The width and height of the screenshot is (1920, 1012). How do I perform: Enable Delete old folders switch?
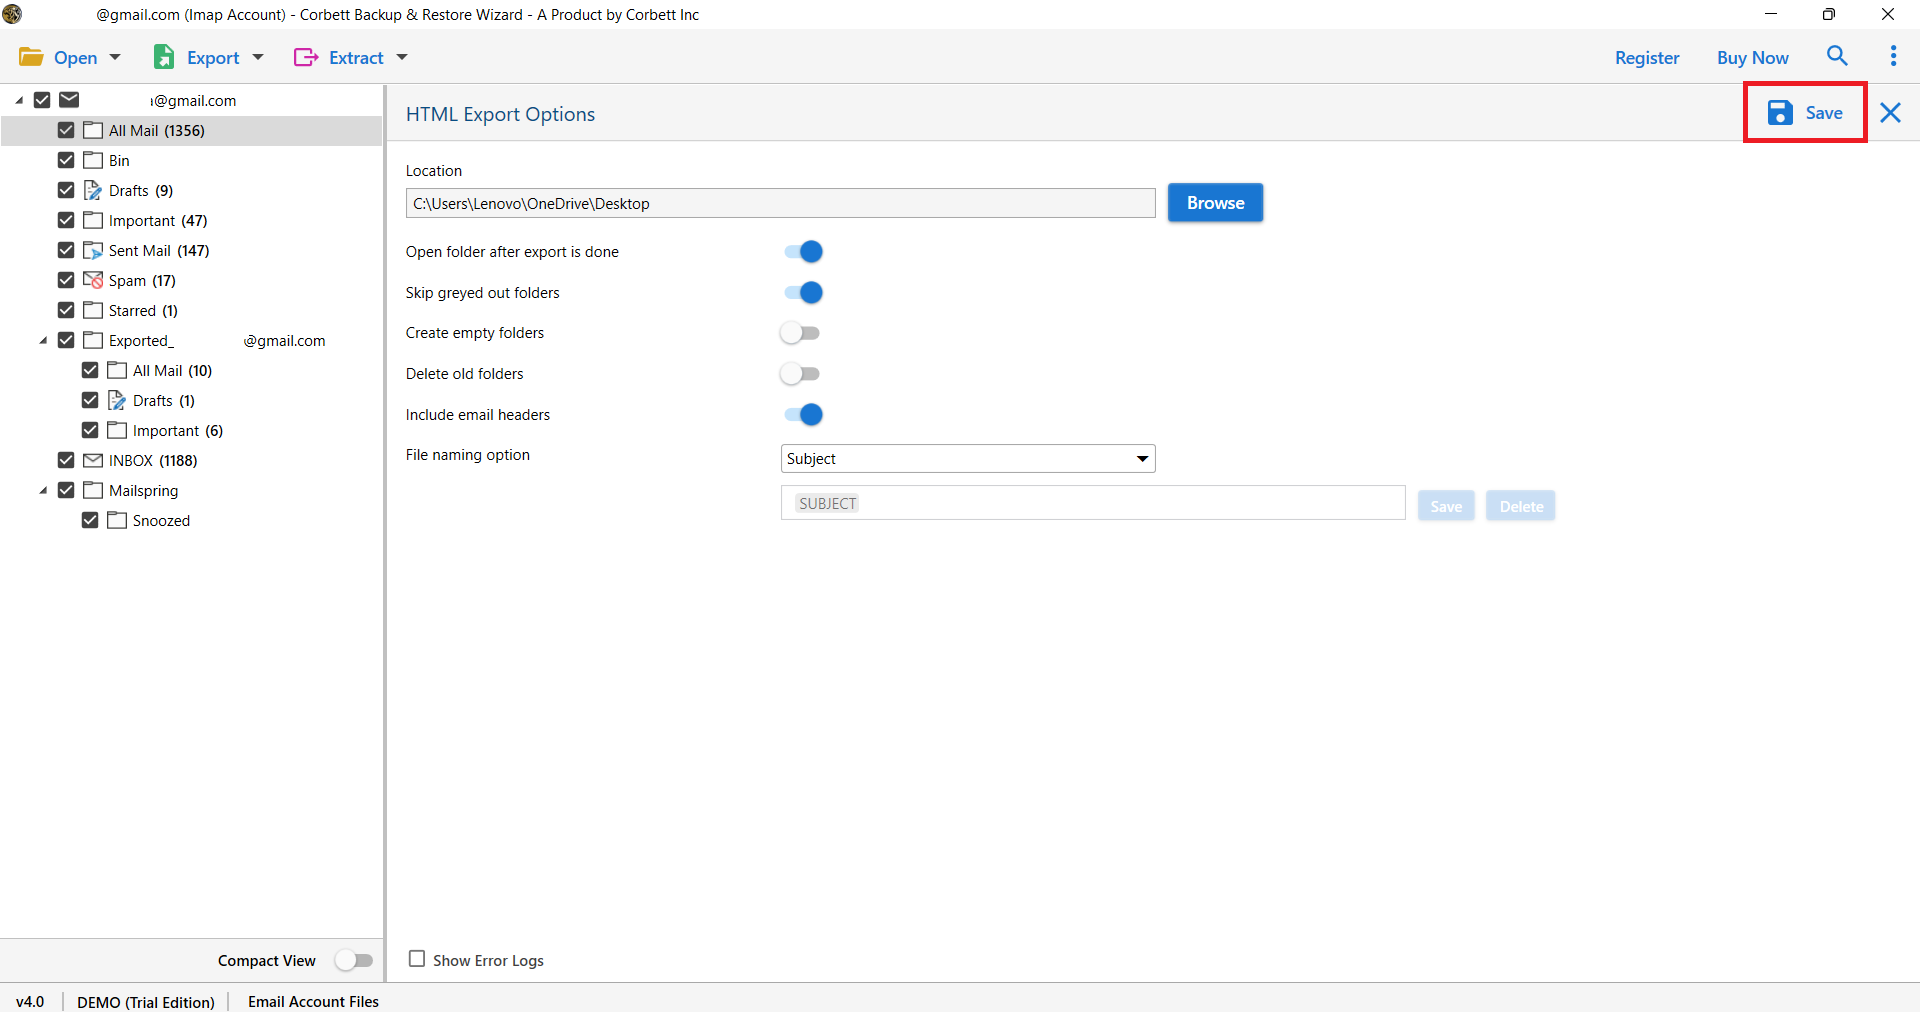800,374
